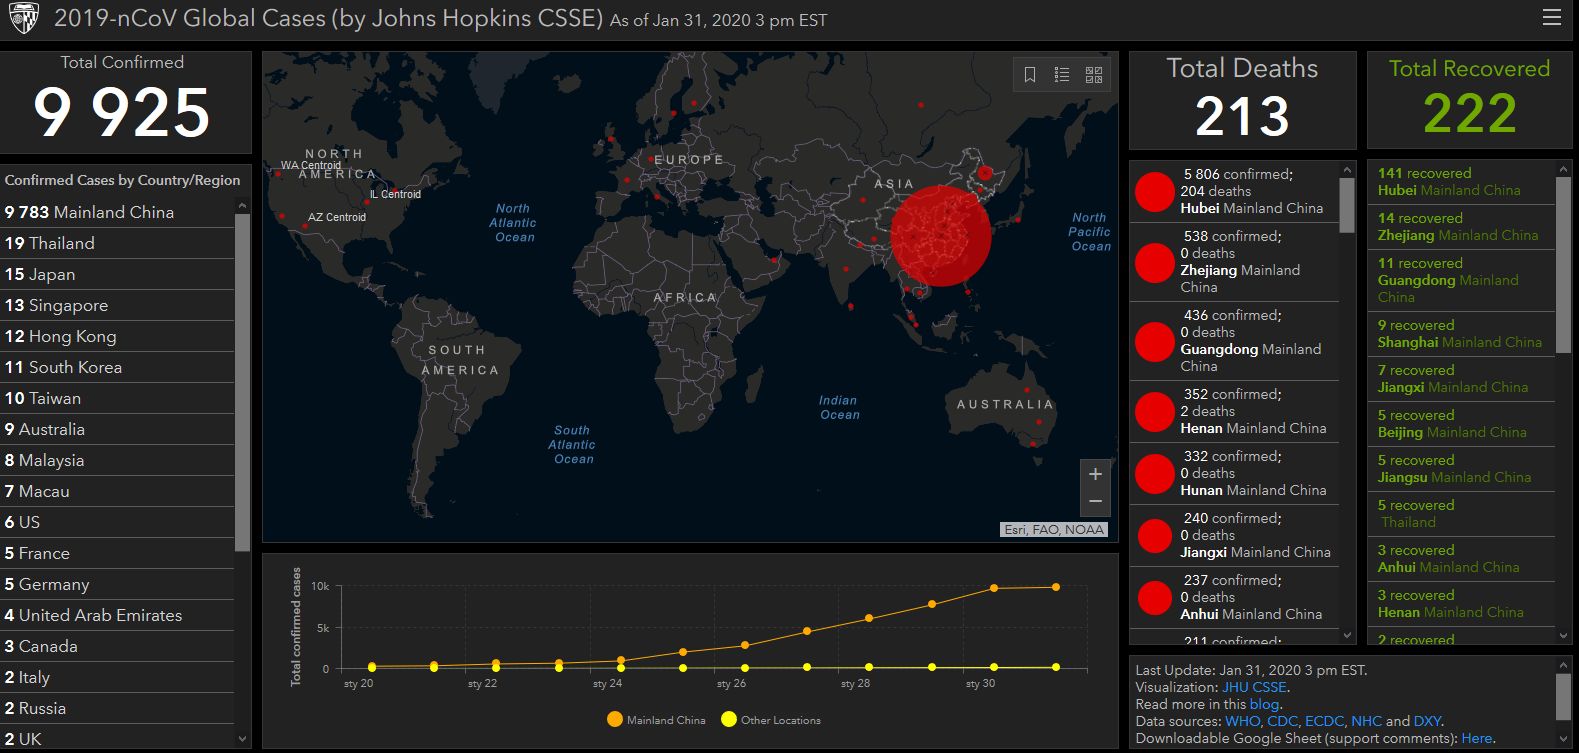Select '7 recovered Jiangxi' row
The image size is (1579, 753).
pyautogui.click(x=1461, y=379)
